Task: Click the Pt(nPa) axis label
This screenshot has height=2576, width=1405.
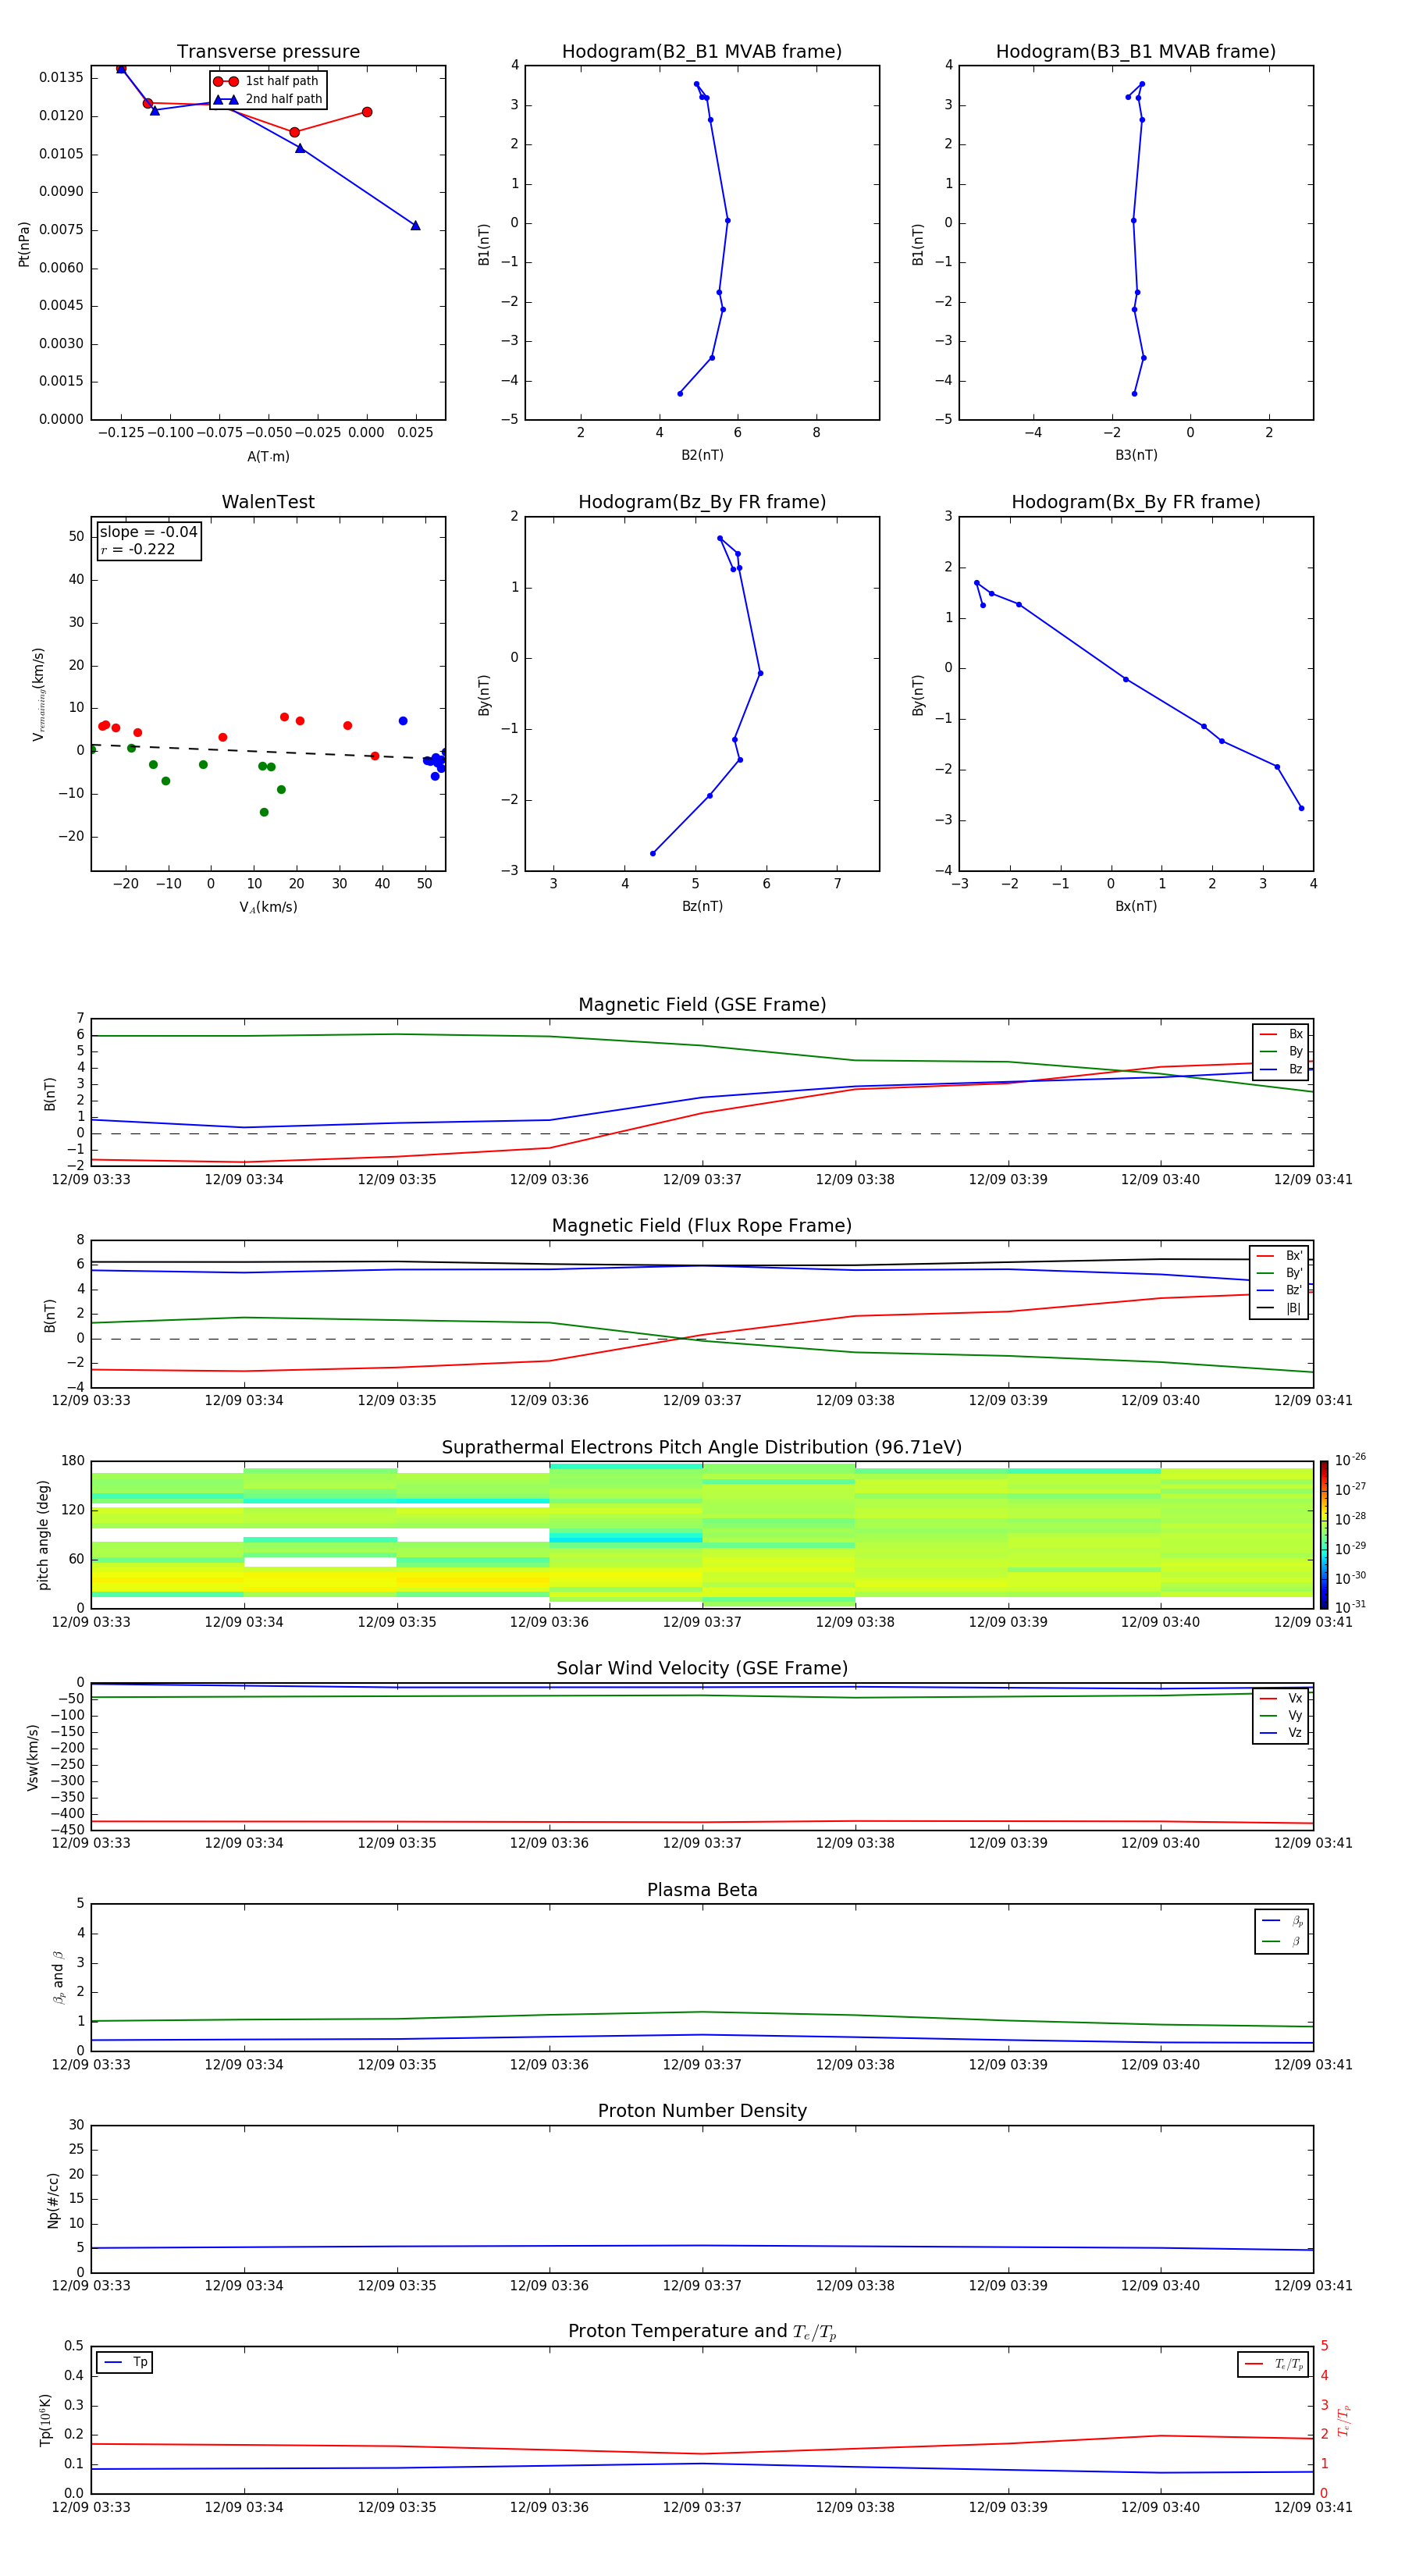Action: click(x=24, y=244)
